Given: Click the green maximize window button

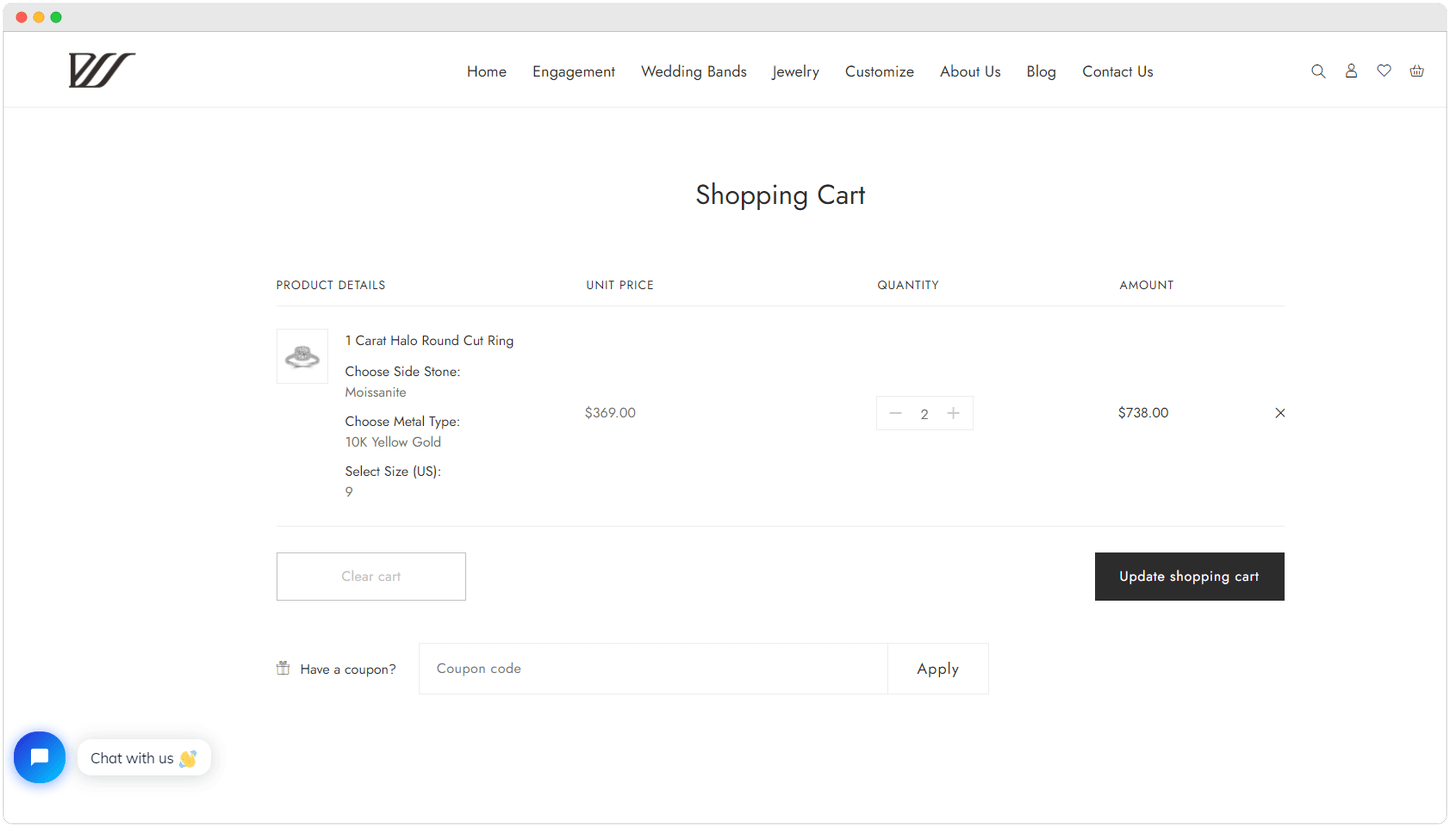Looking at the screenshot, I should pos(56,17).
